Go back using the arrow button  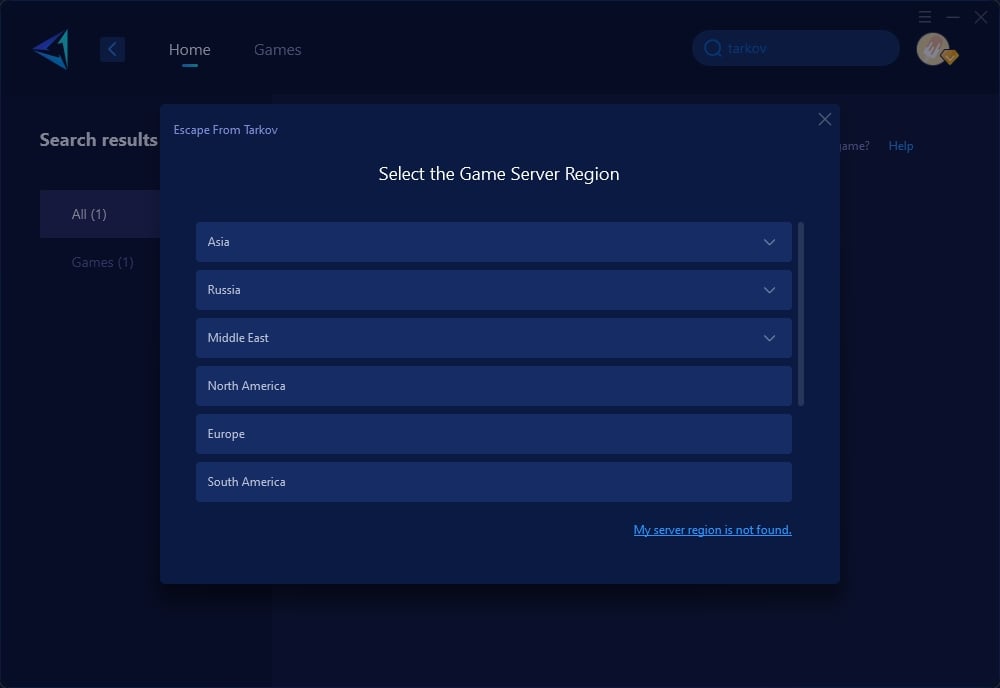point(112,49)
